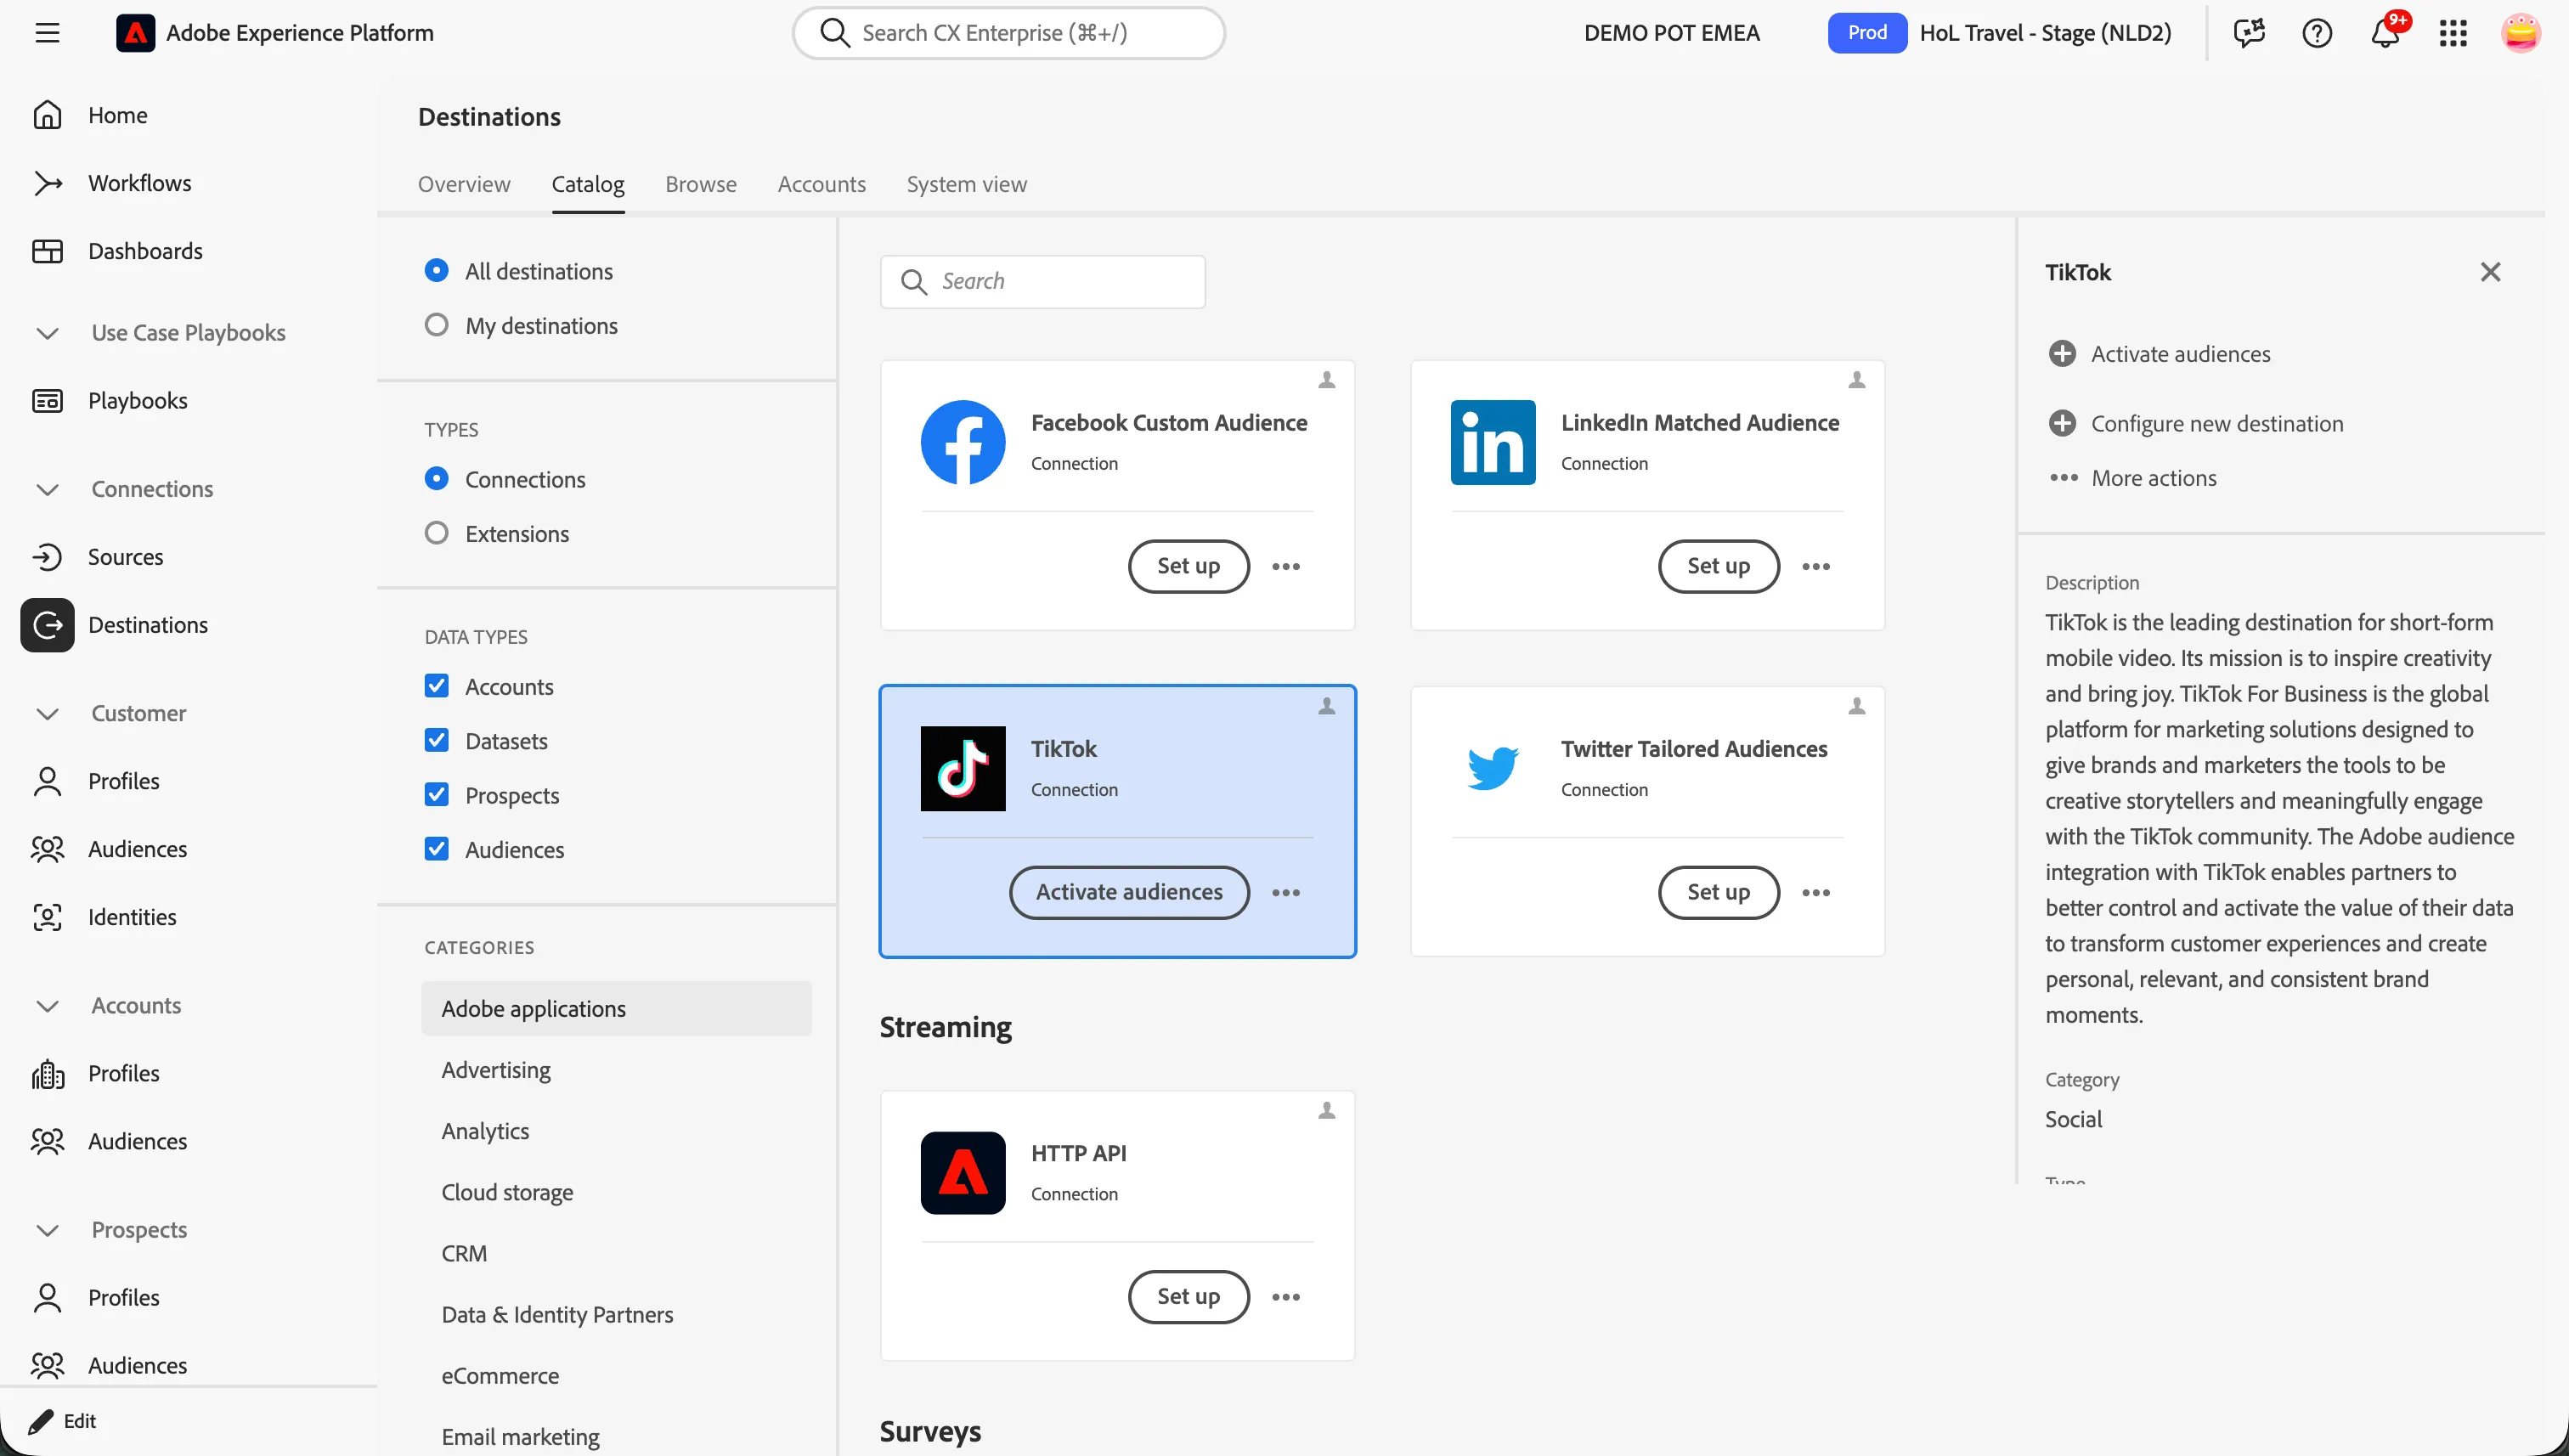2569x1456 pixels.
Task: Click the Home icon in sidebar
Action: click(47, 115)
